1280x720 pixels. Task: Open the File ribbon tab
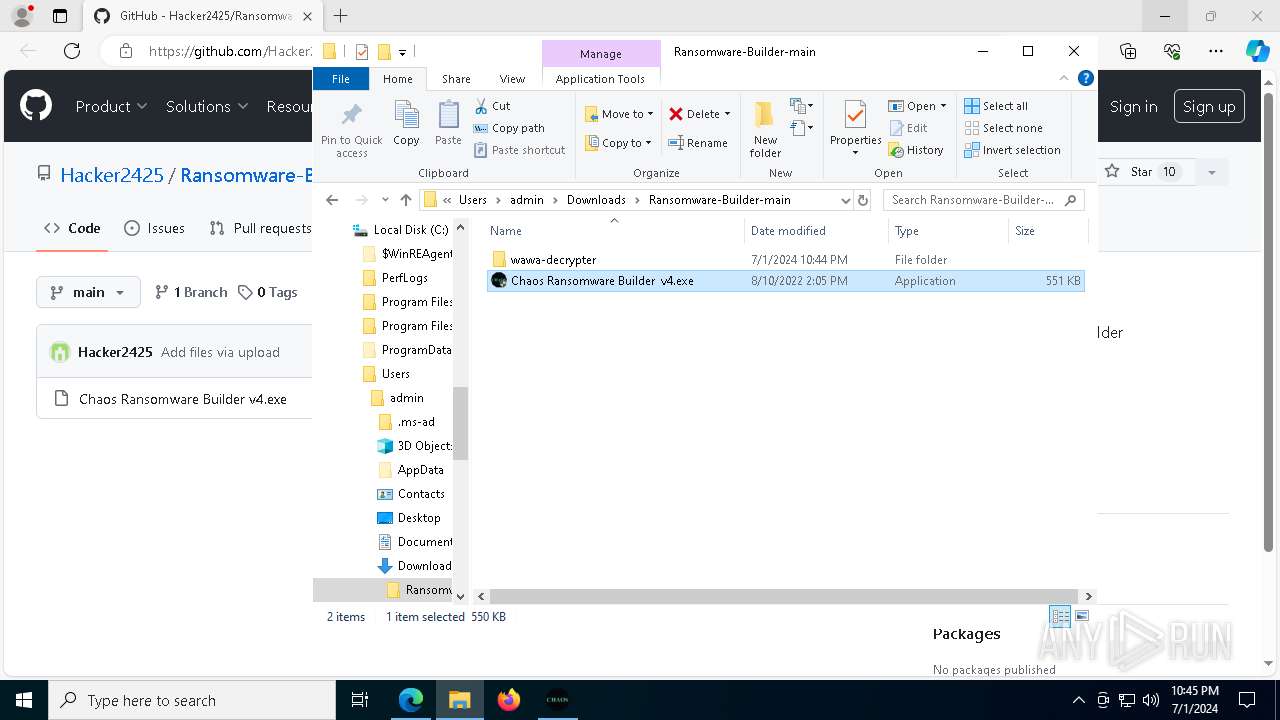pos(341,79)
